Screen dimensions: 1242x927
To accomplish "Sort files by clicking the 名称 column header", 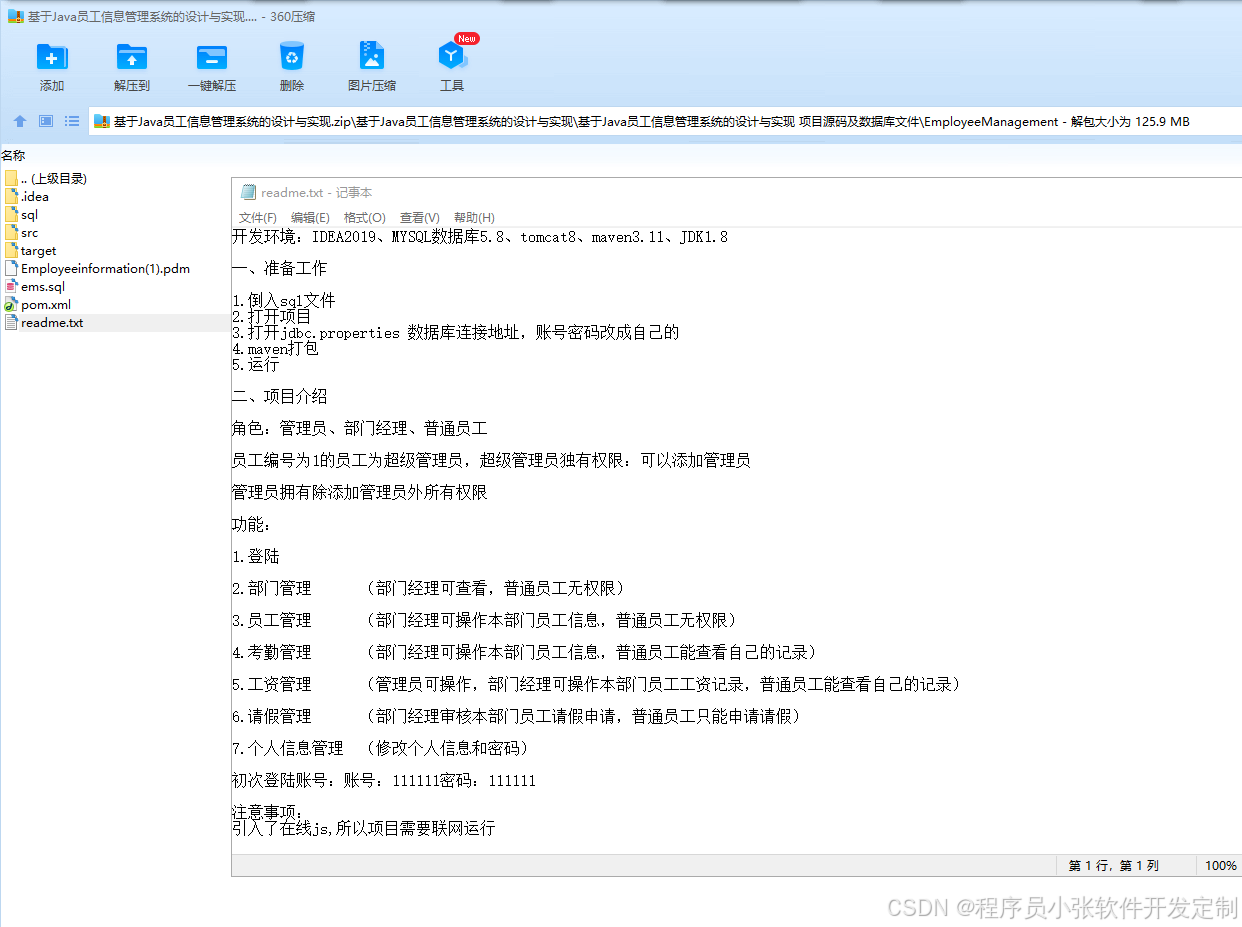I will (17, 155).
